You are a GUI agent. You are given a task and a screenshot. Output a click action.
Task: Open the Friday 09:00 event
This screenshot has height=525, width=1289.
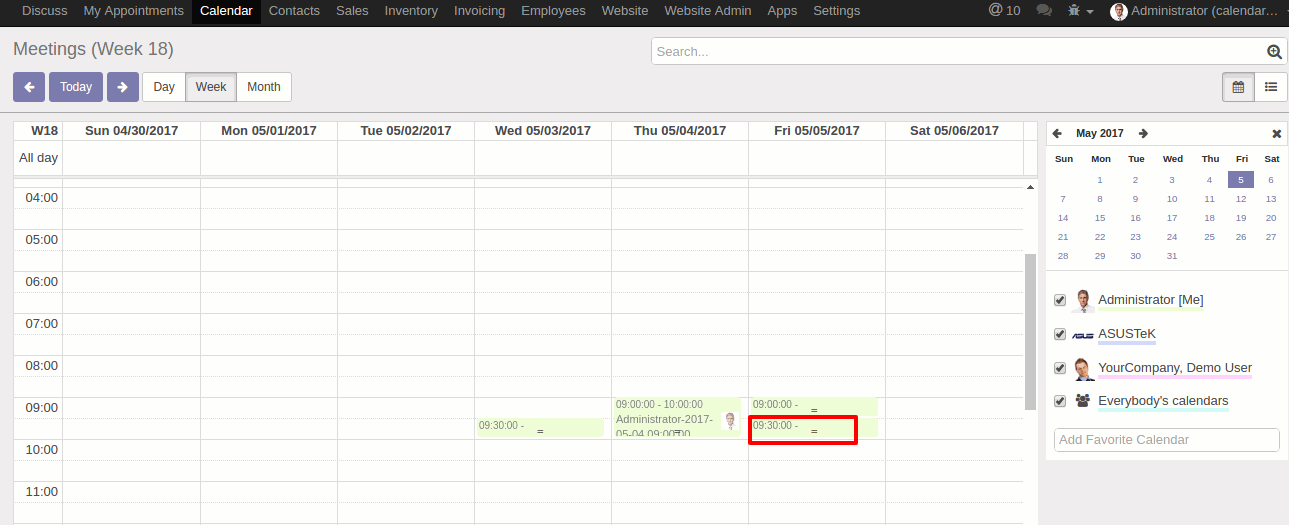pos(814,406)
